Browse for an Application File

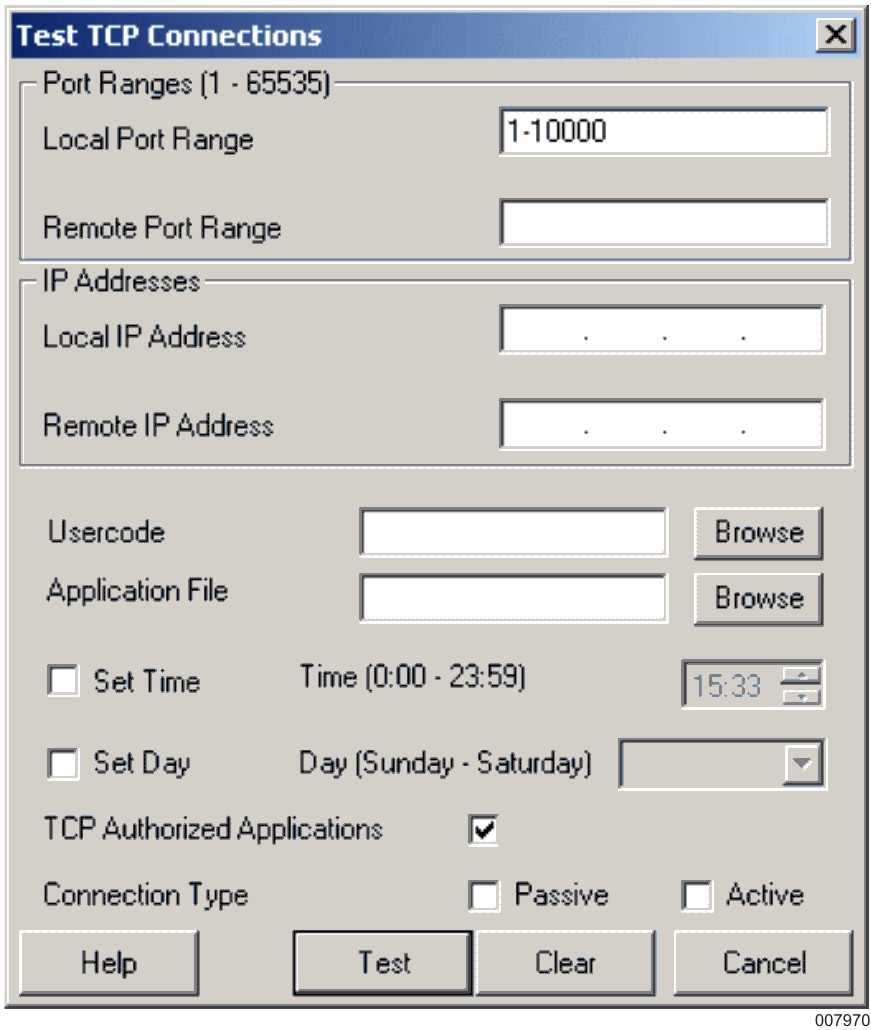click(x=758, y=598)
